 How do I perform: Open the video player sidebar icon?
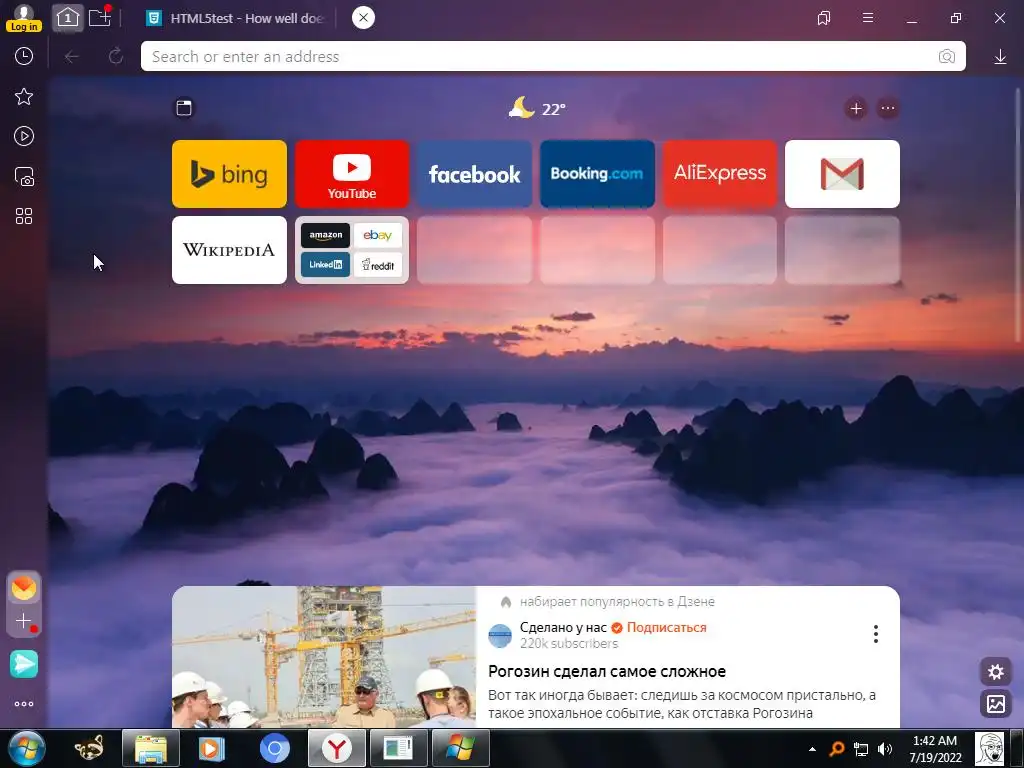(x=24, y=136)
